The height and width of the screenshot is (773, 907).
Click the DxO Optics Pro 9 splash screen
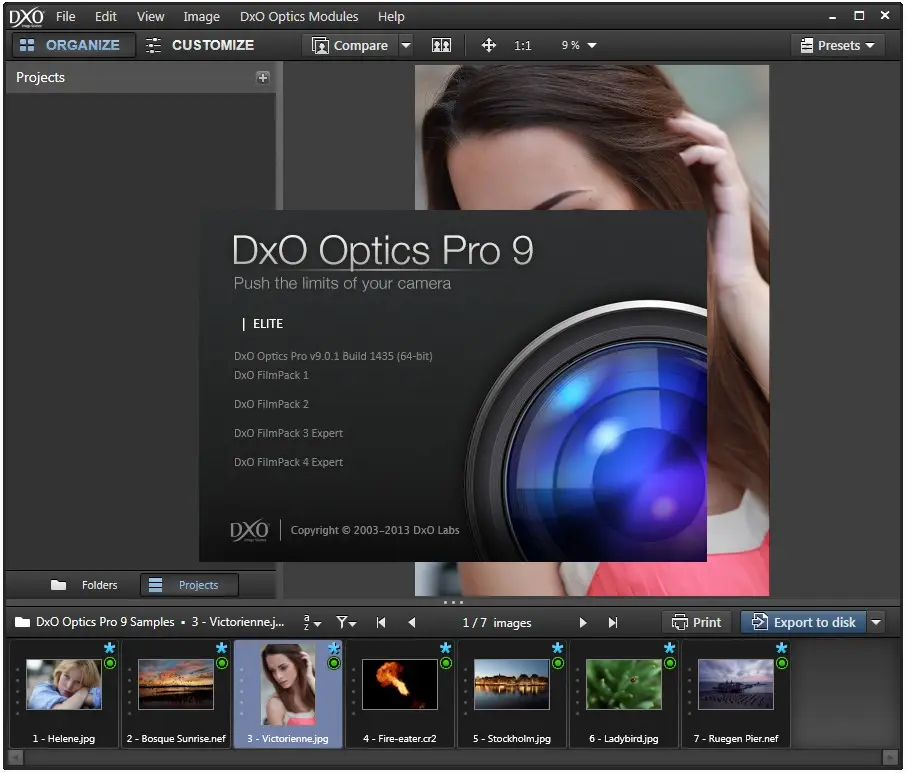click(x=453, y=385)
